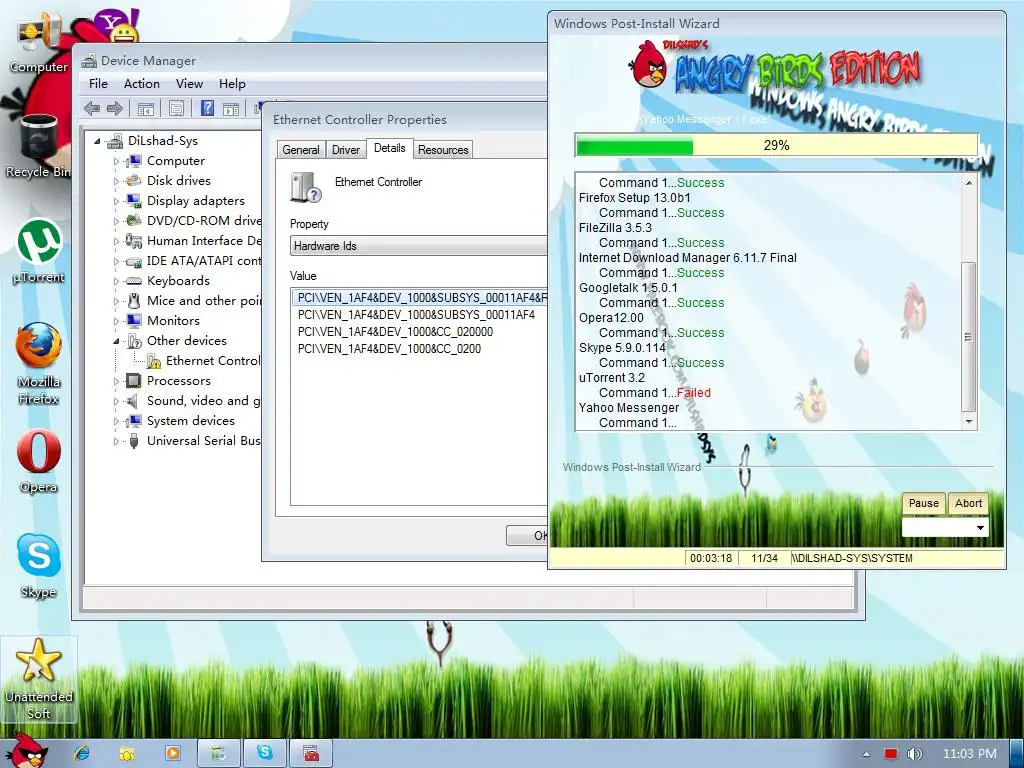Select the Details tab

click(x=389, y=148)
